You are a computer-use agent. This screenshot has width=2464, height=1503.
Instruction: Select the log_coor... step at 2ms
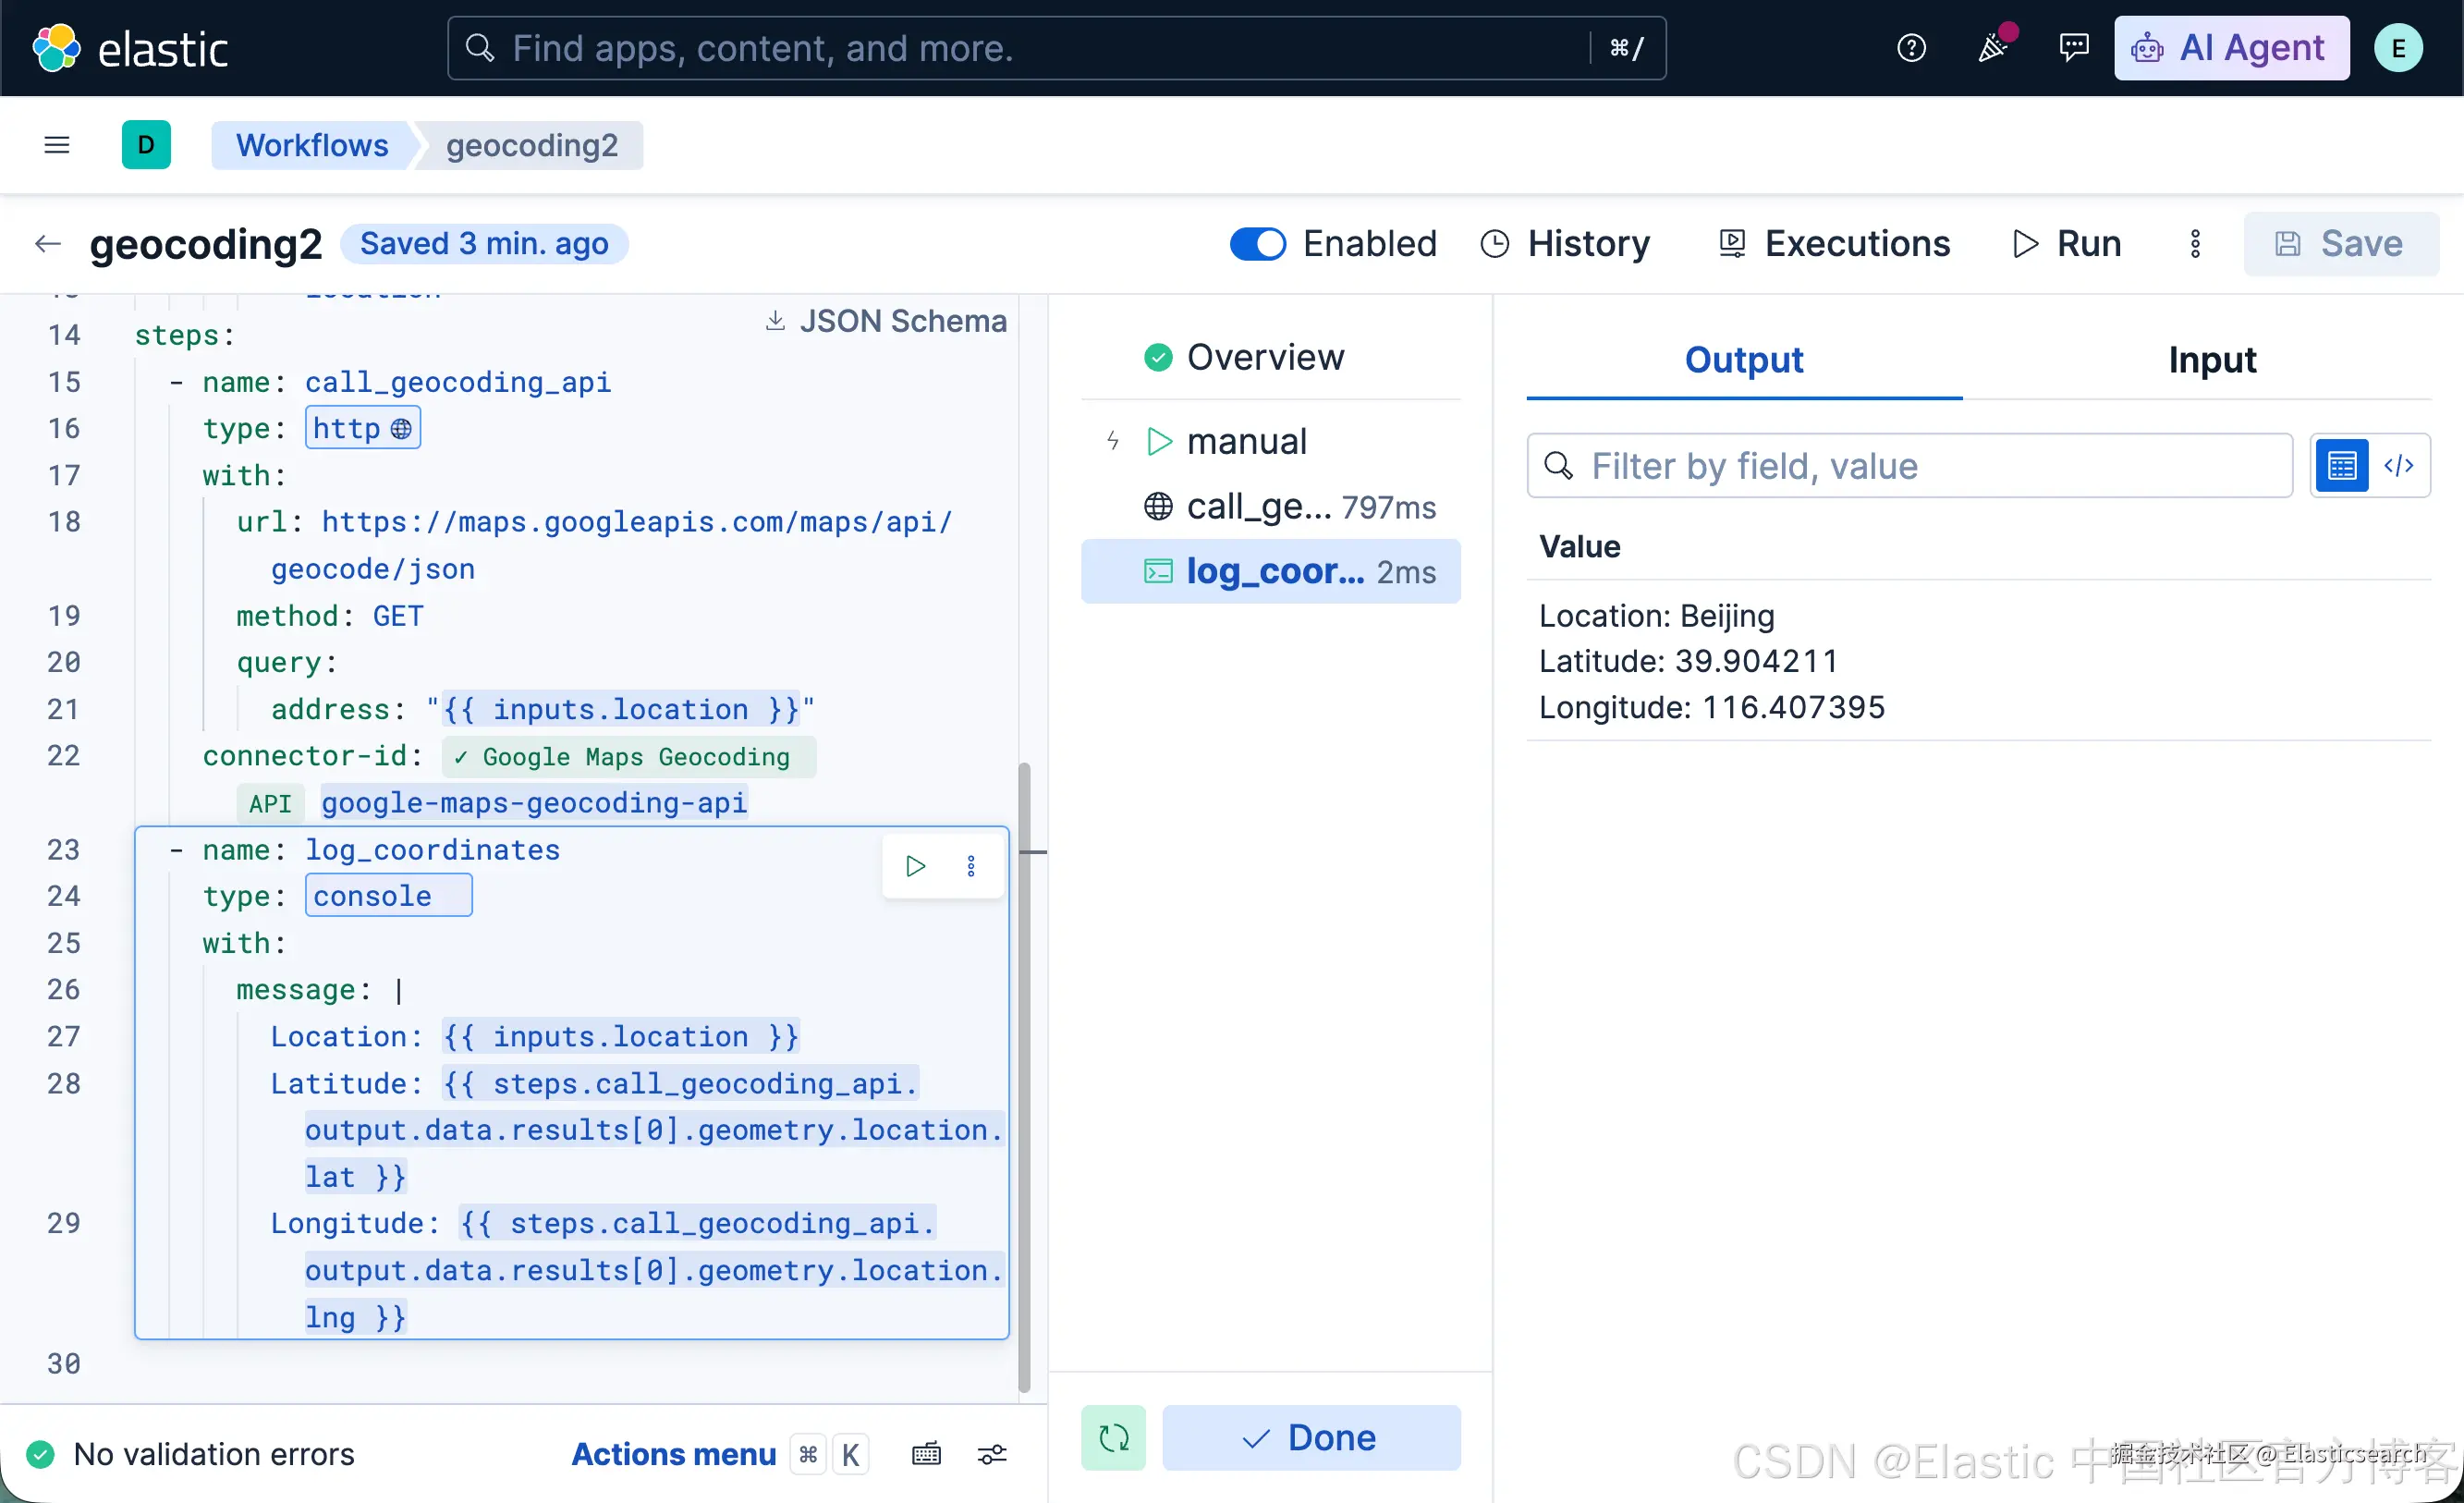coord(1270,572)
